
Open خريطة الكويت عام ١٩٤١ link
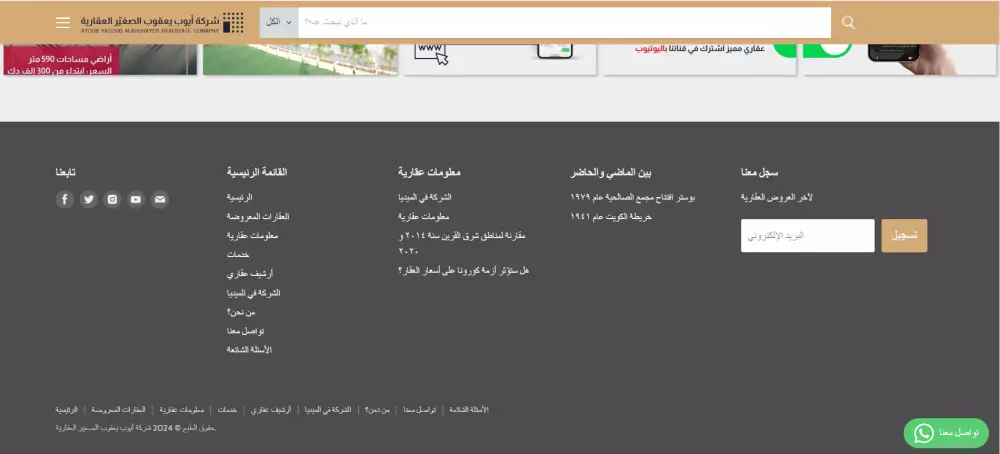click(x=611, y=217)
